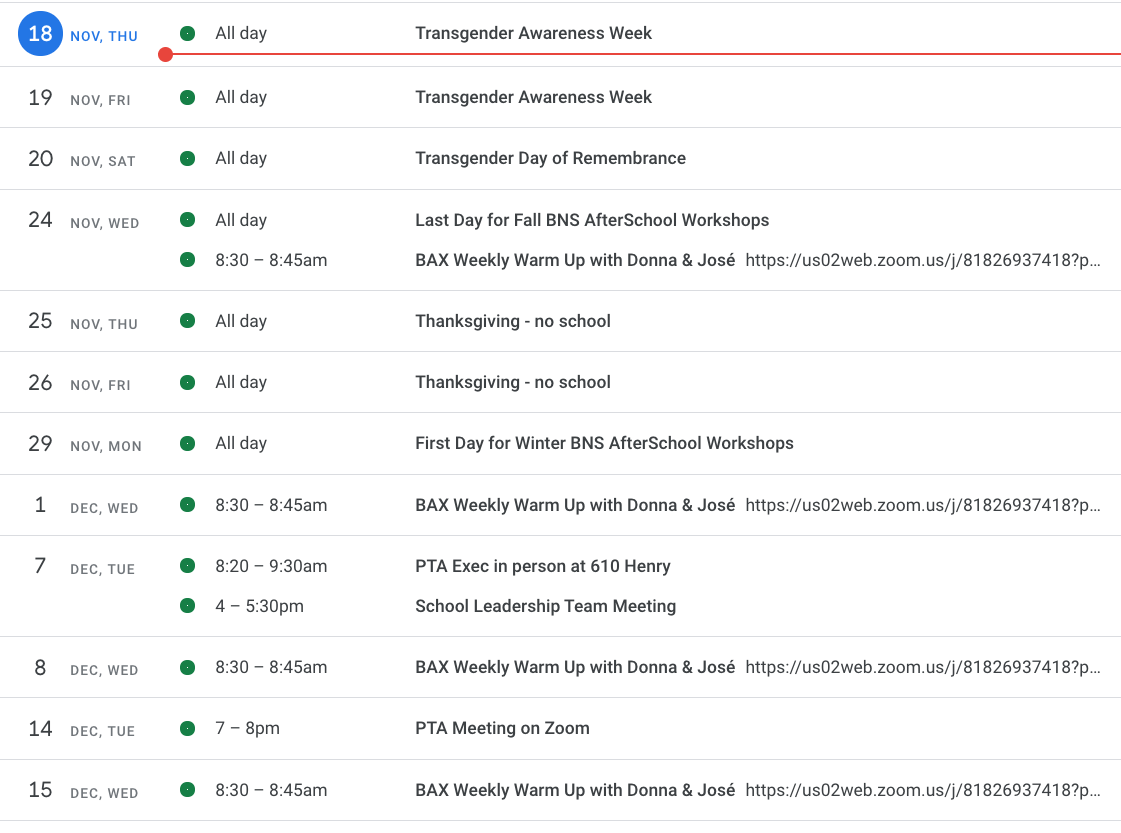
Task: Open Dec 8 BAX Weekly Warm Up event
Action: 575,667
